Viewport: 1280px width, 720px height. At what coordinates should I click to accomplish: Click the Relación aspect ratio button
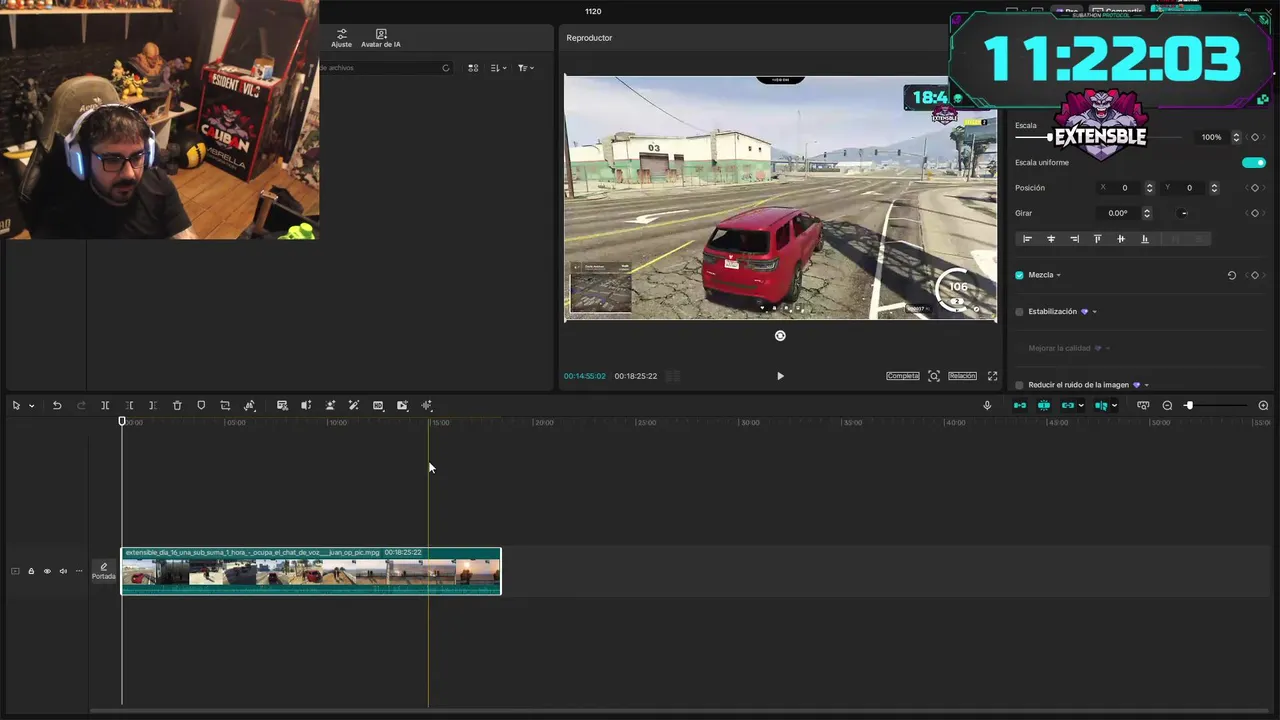click(962, 376)
